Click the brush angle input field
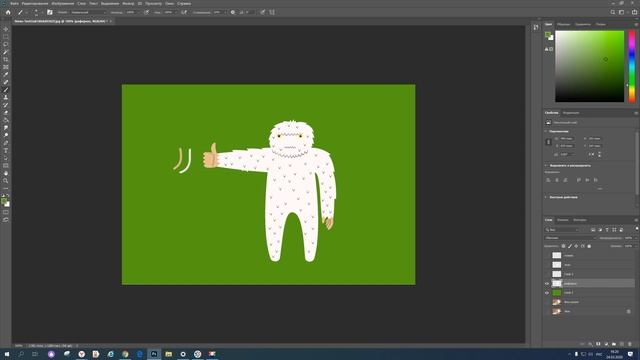Image resolution: width=640 pixels, height=360 pixels. click(250, 12)
